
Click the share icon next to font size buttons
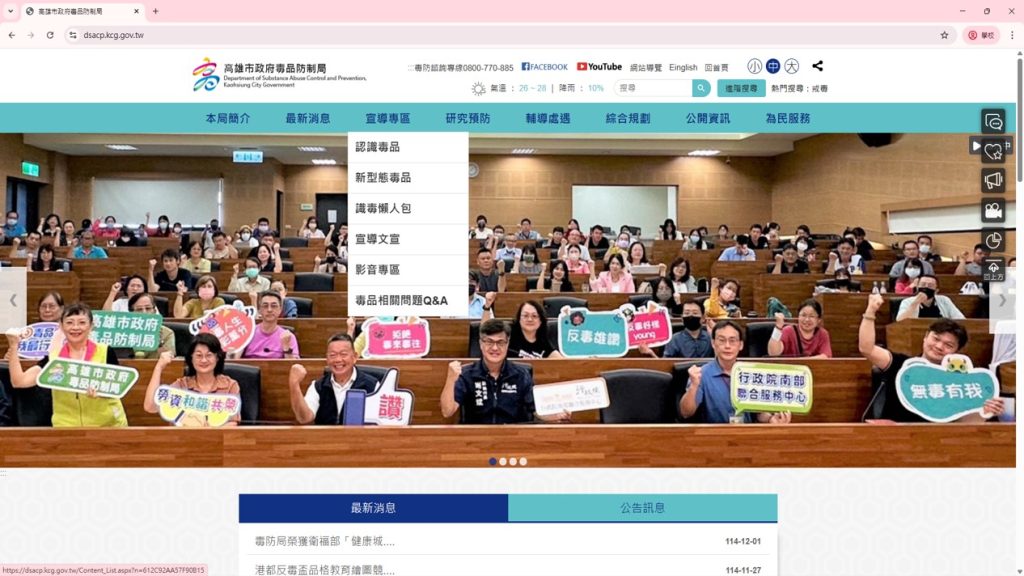817,66
